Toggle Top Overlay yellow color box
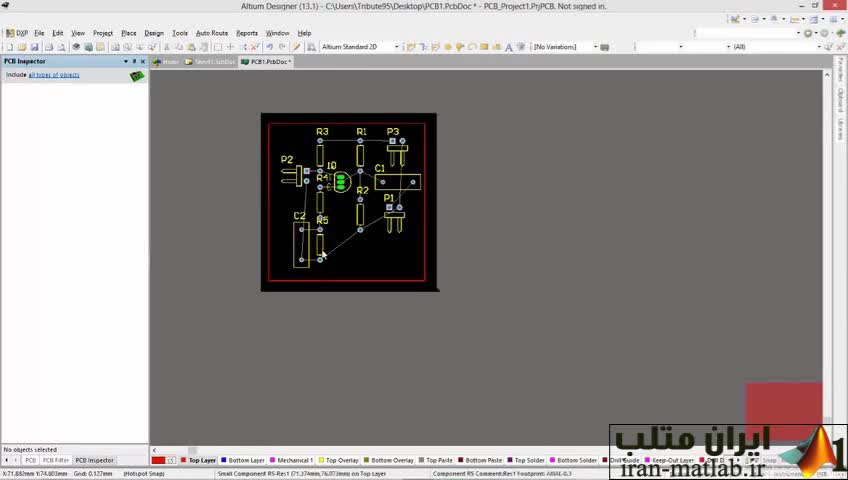 click(x=321, y=461)
